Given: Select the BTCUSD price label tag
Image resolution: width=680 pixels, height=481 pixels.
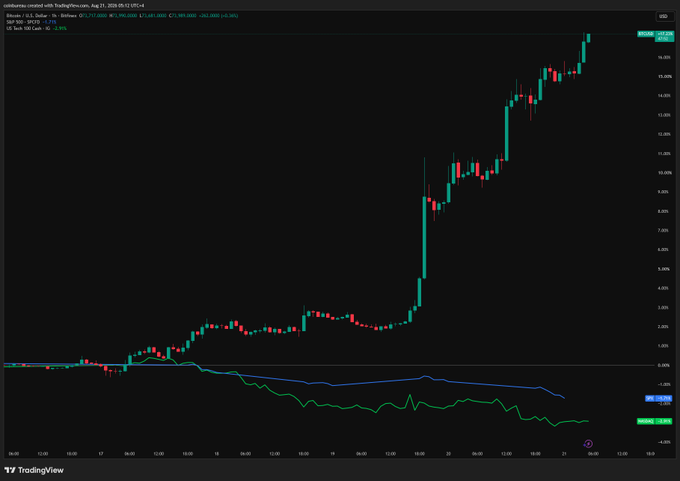Looking at the screenshot, I should click(x=645, y=34).
